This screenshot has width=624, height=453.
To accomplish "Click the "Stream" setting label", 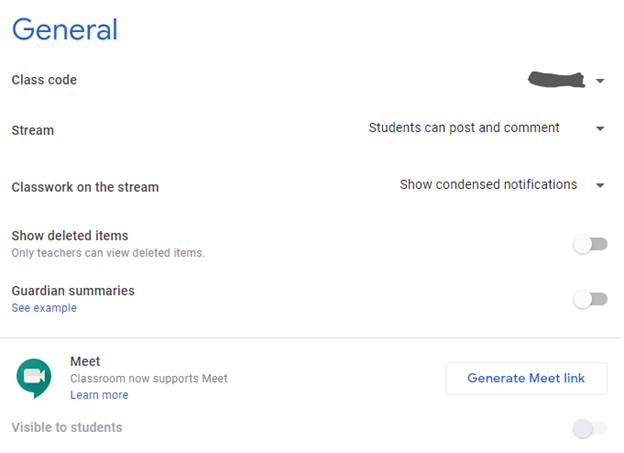I will pos(33,130).
